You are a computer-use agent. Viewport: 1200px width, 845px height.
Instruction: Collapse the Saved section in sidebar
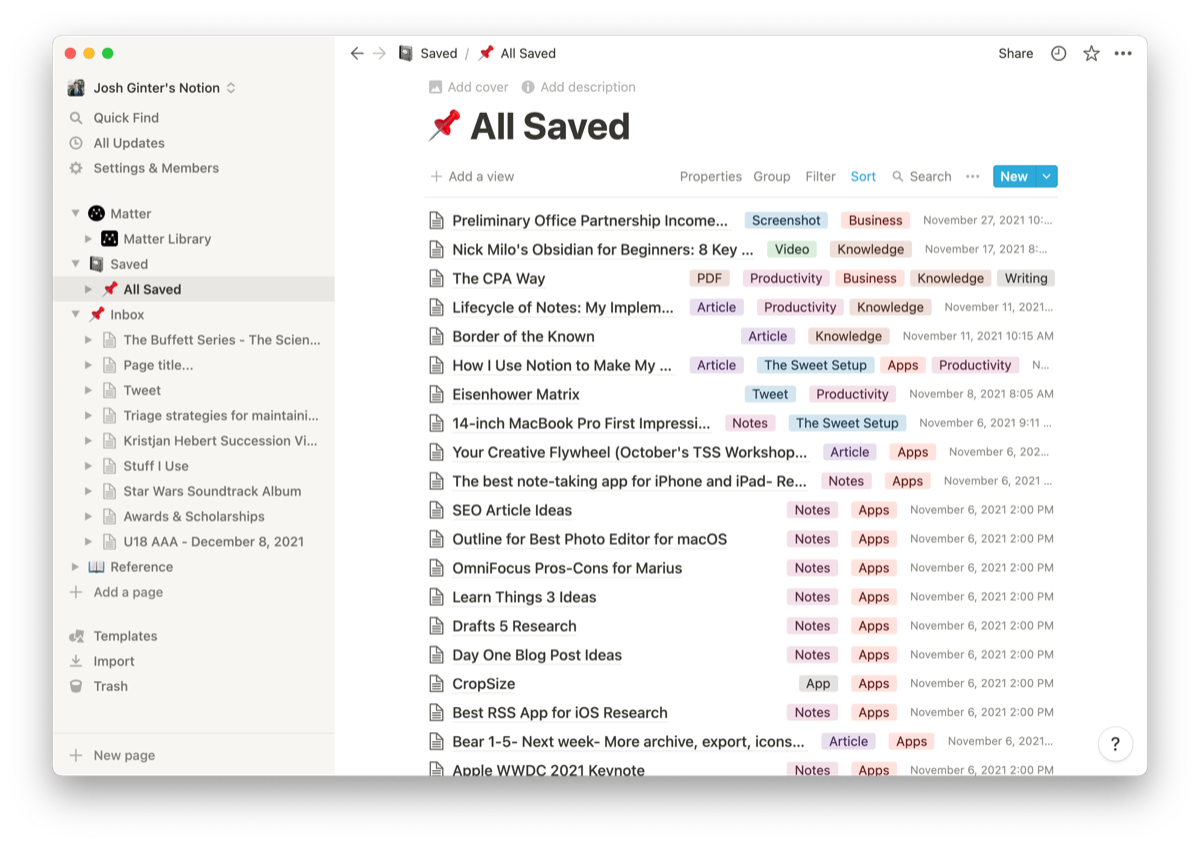(x=75, y=264)
